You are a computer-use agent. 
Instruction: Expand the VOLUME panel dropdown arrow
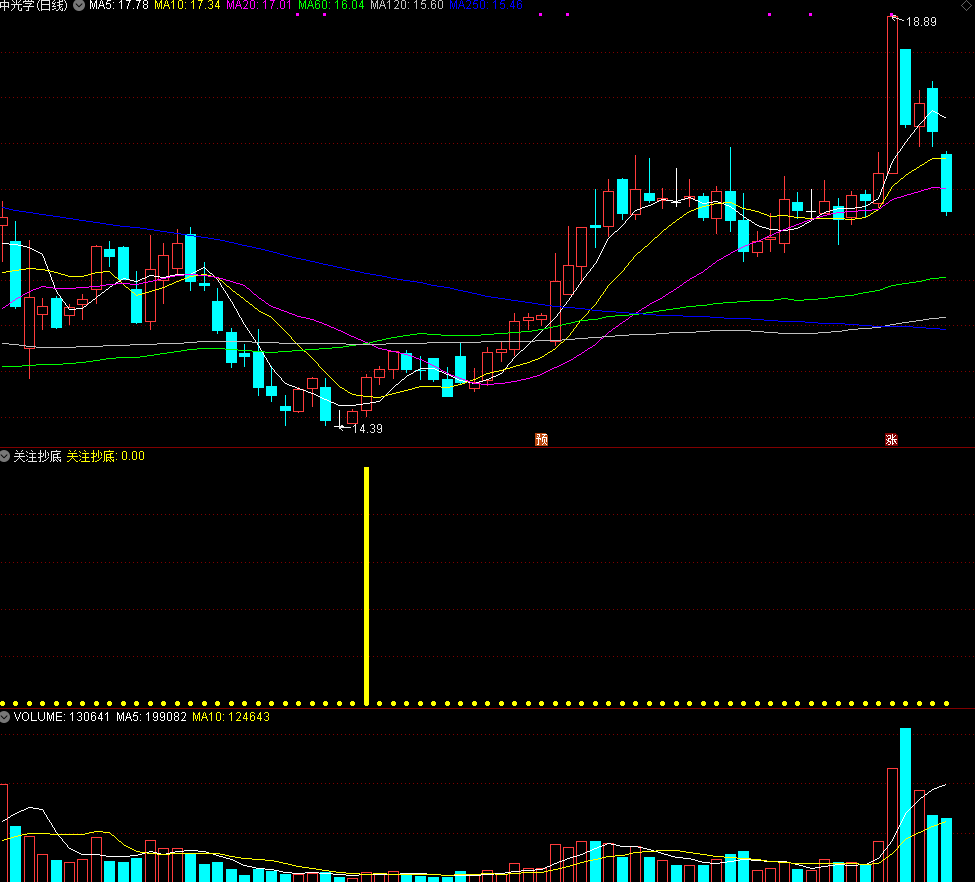click(x=5, y=717)
